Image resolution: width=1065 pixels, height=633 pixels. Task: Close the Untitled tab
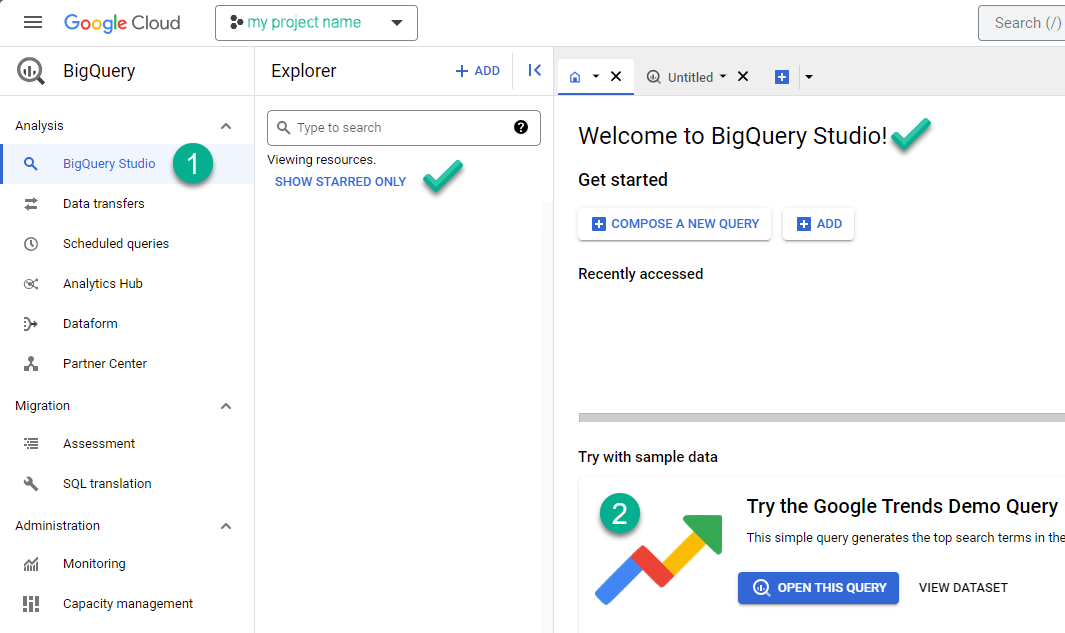pyautogui.click(x=743, y=77)
